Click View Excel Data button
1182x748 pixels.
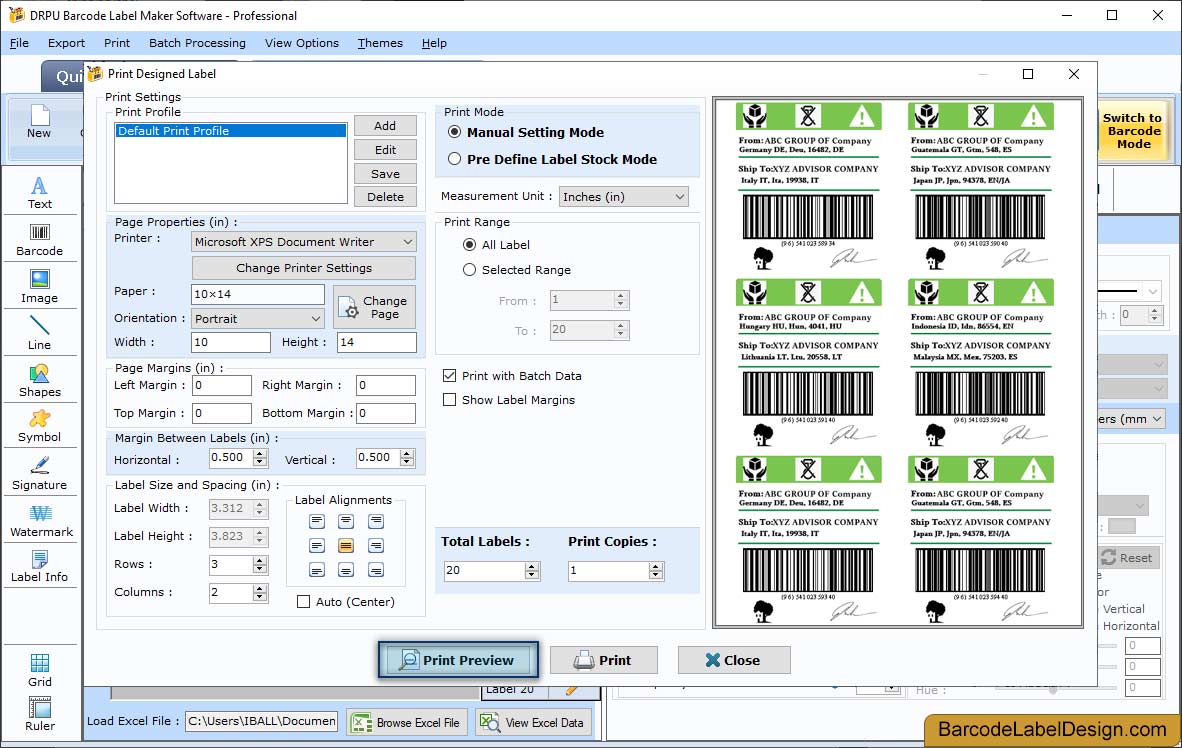[x=533, y=722]
